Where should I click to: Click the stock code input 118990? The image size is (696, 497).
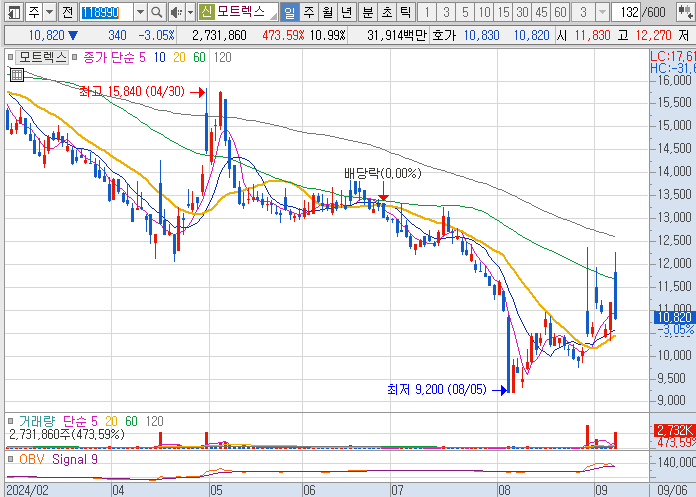click(107, 12)
